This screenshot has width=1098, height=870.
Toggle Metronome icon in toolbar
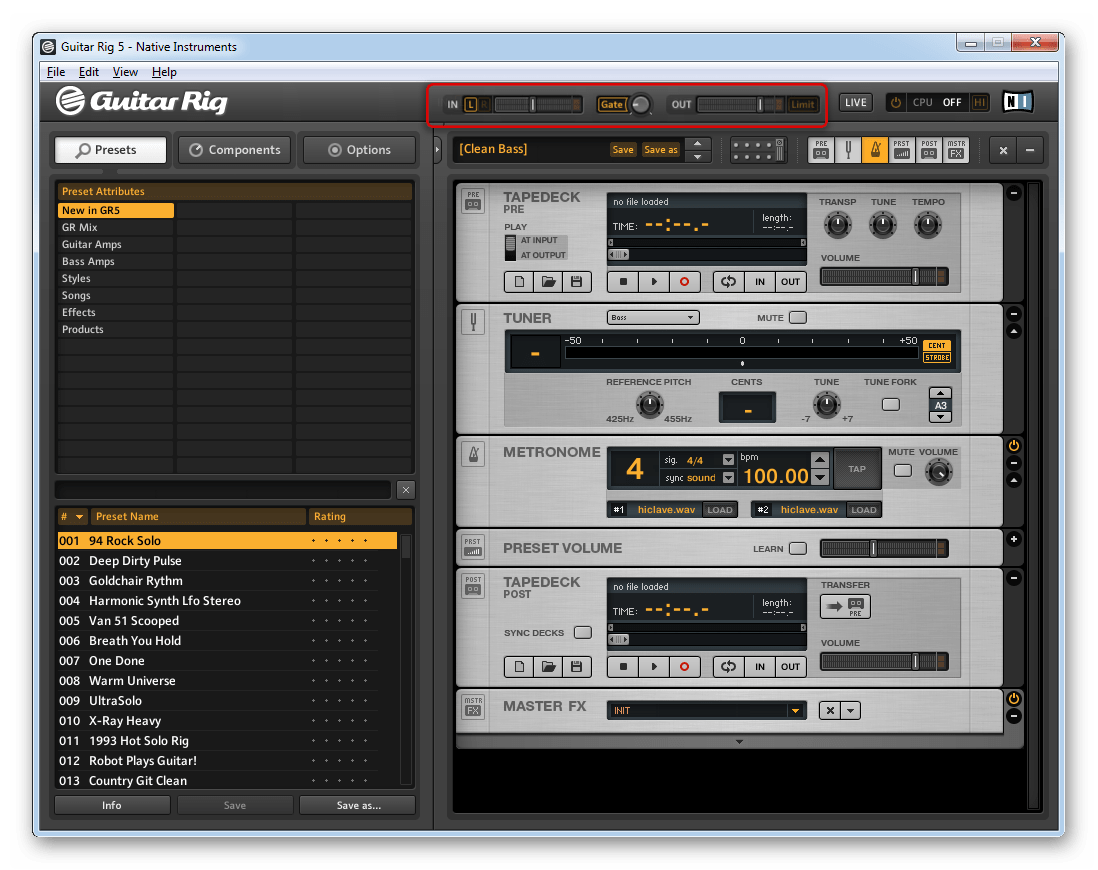[875, 149]
